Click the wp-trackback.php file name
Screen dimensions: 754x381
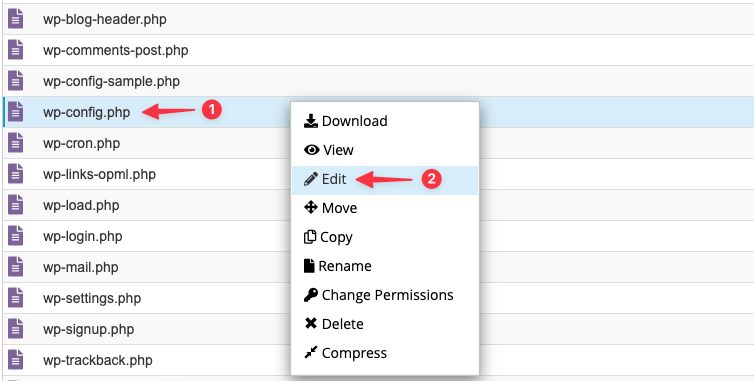(x=98, y=360)
